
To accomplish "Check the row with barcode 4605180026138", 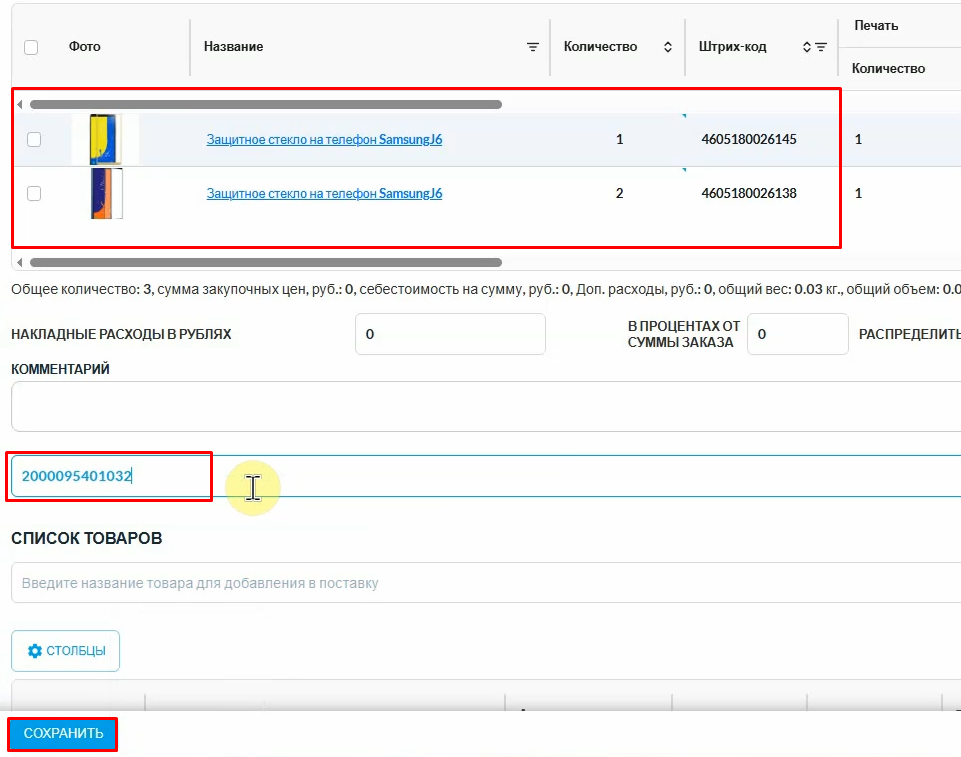I will click(x=34, y=194).
